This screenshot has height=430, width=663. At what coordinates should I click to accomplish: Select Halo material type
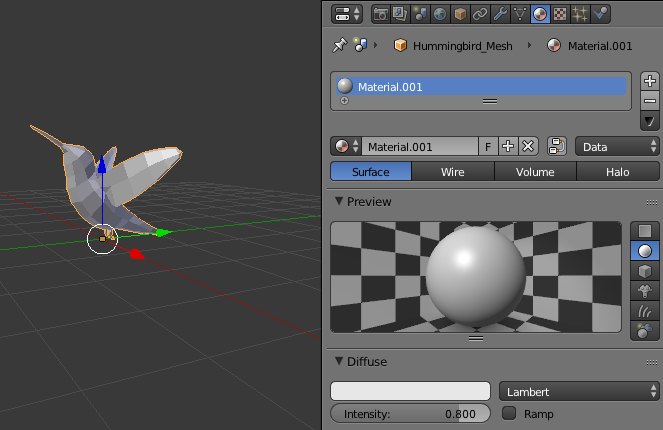pos(617,172)
